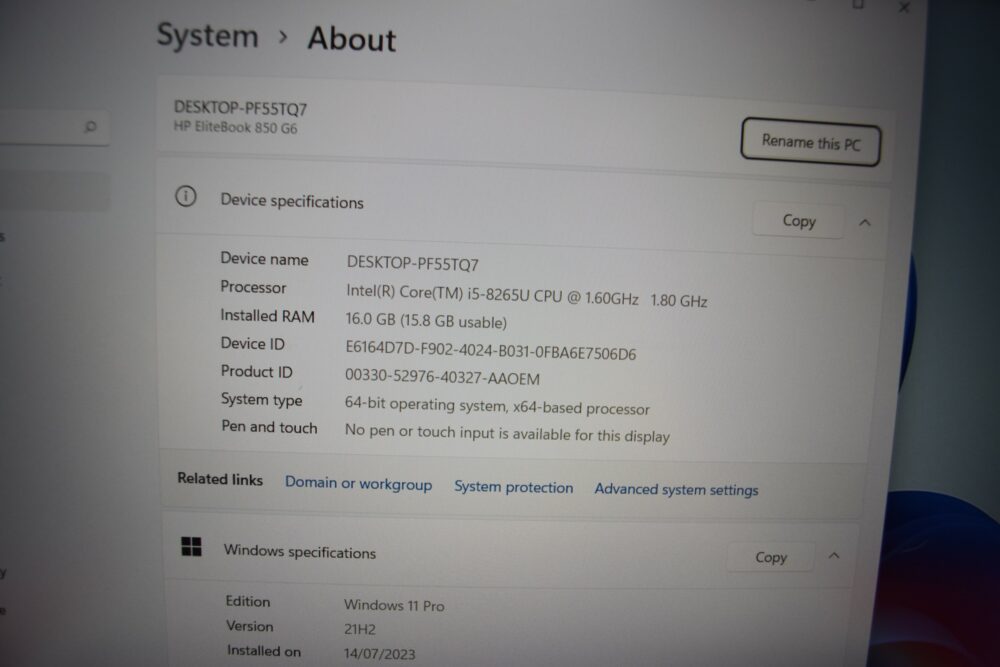Collapse the Device specifications section
The image size is (1000, 667).
coord(865,223)
